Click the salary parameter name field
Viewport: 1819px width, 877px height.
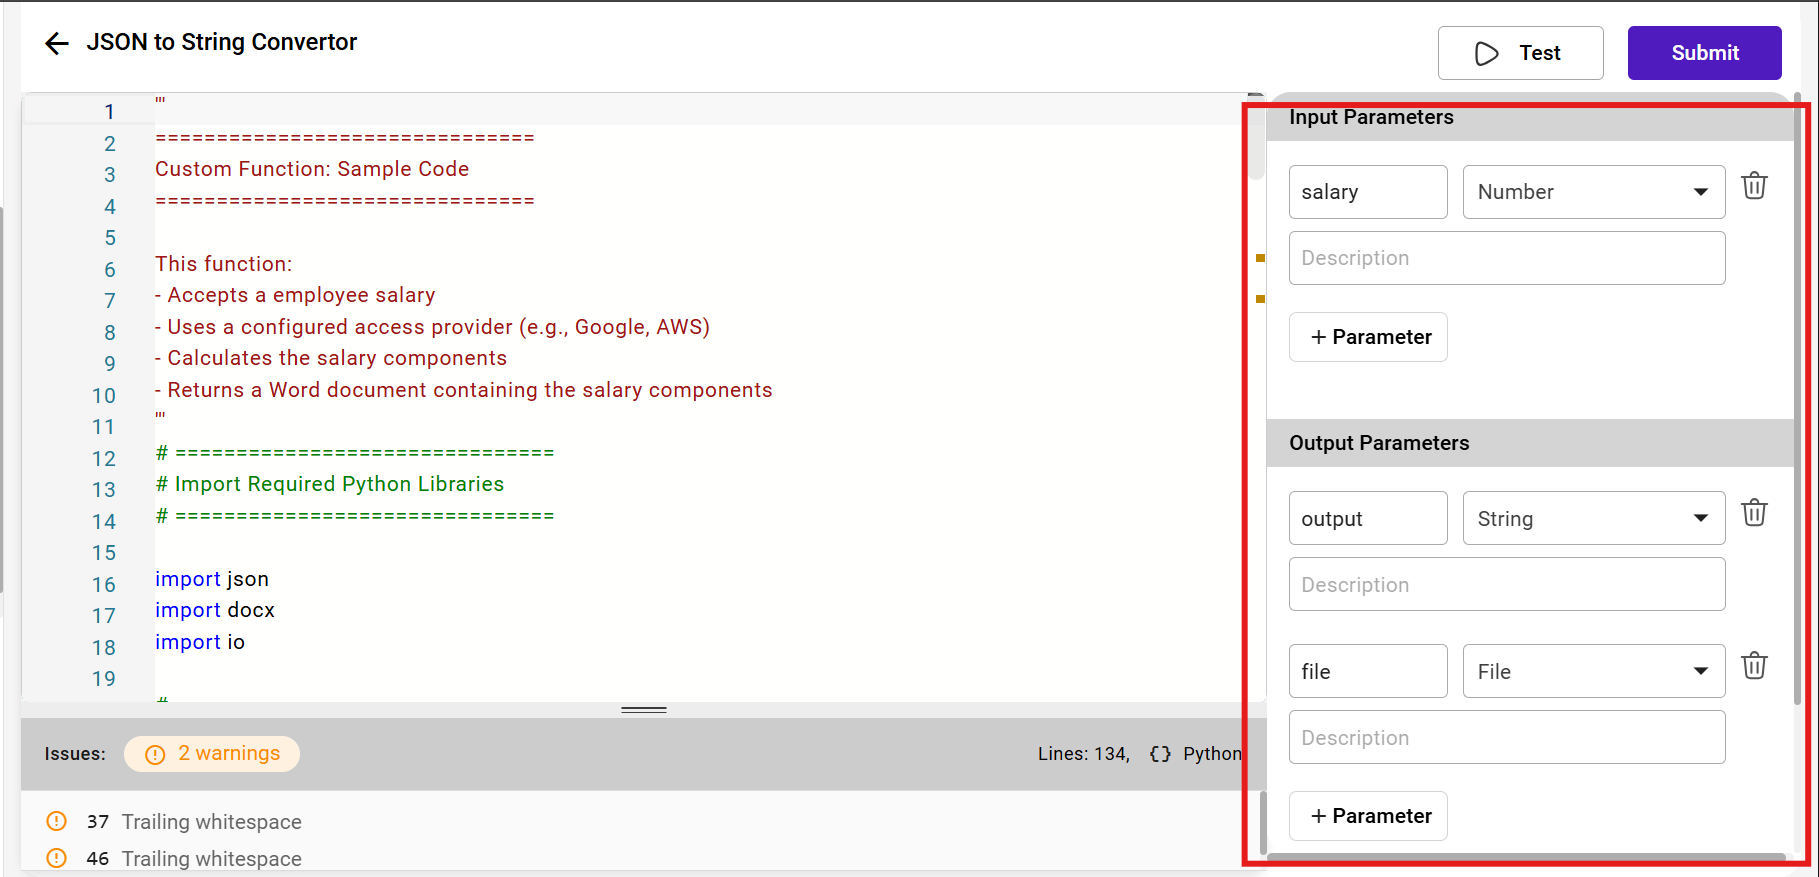click(1367, 192)
